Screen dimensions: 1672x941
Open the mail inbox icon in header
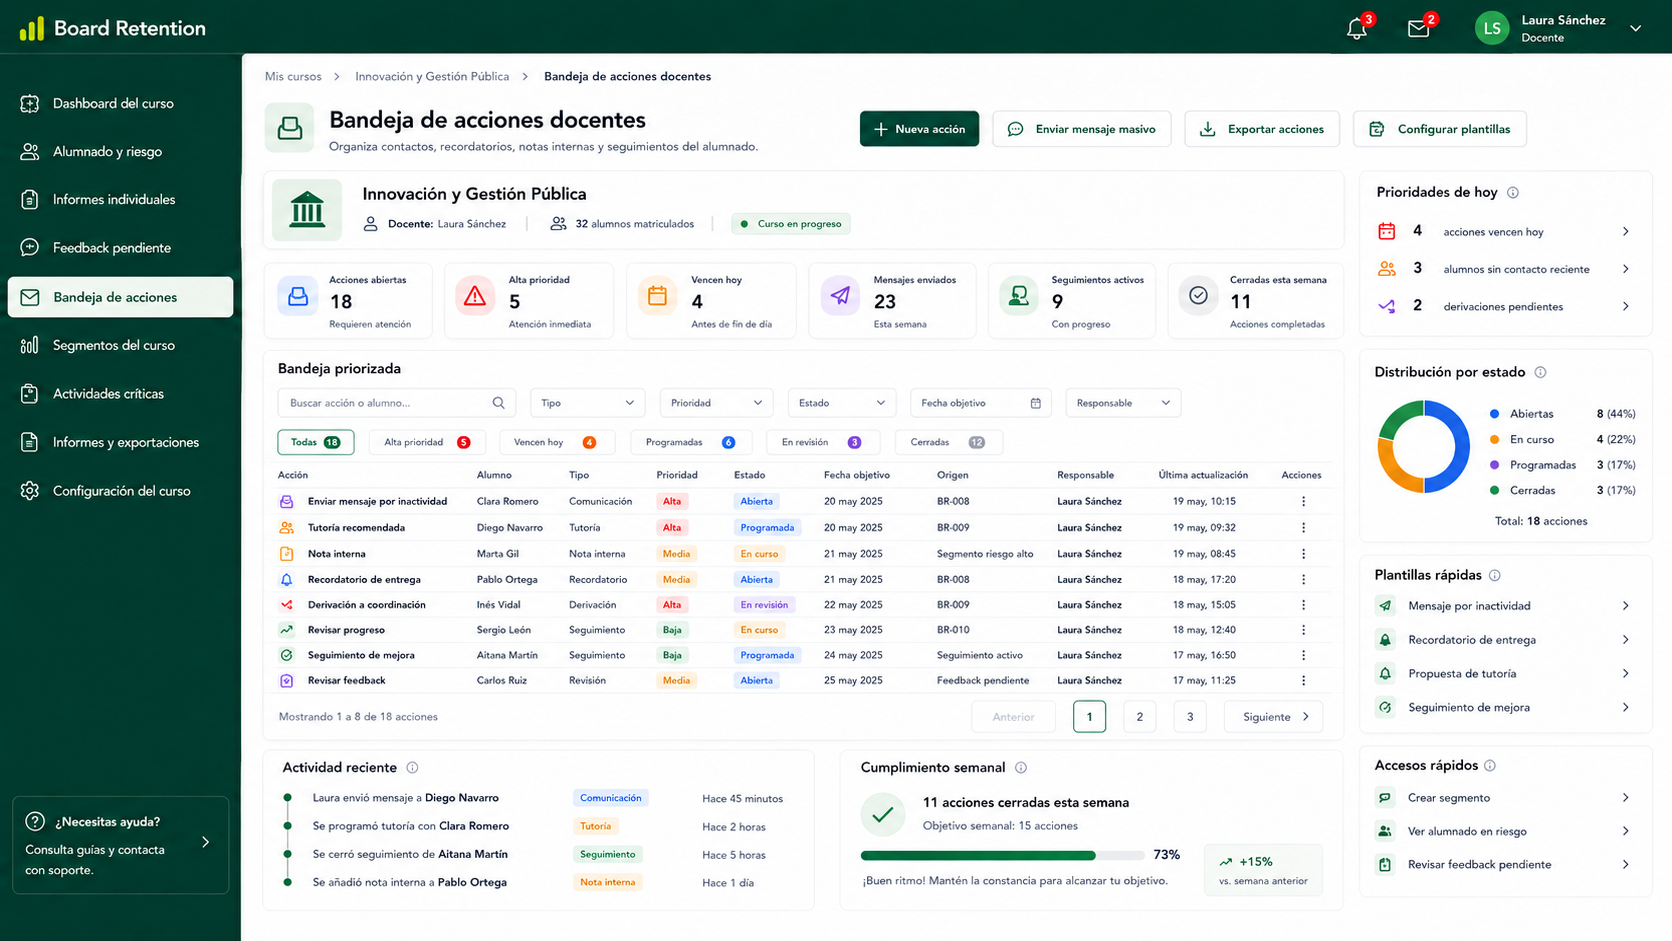[x=1418, y=29]
